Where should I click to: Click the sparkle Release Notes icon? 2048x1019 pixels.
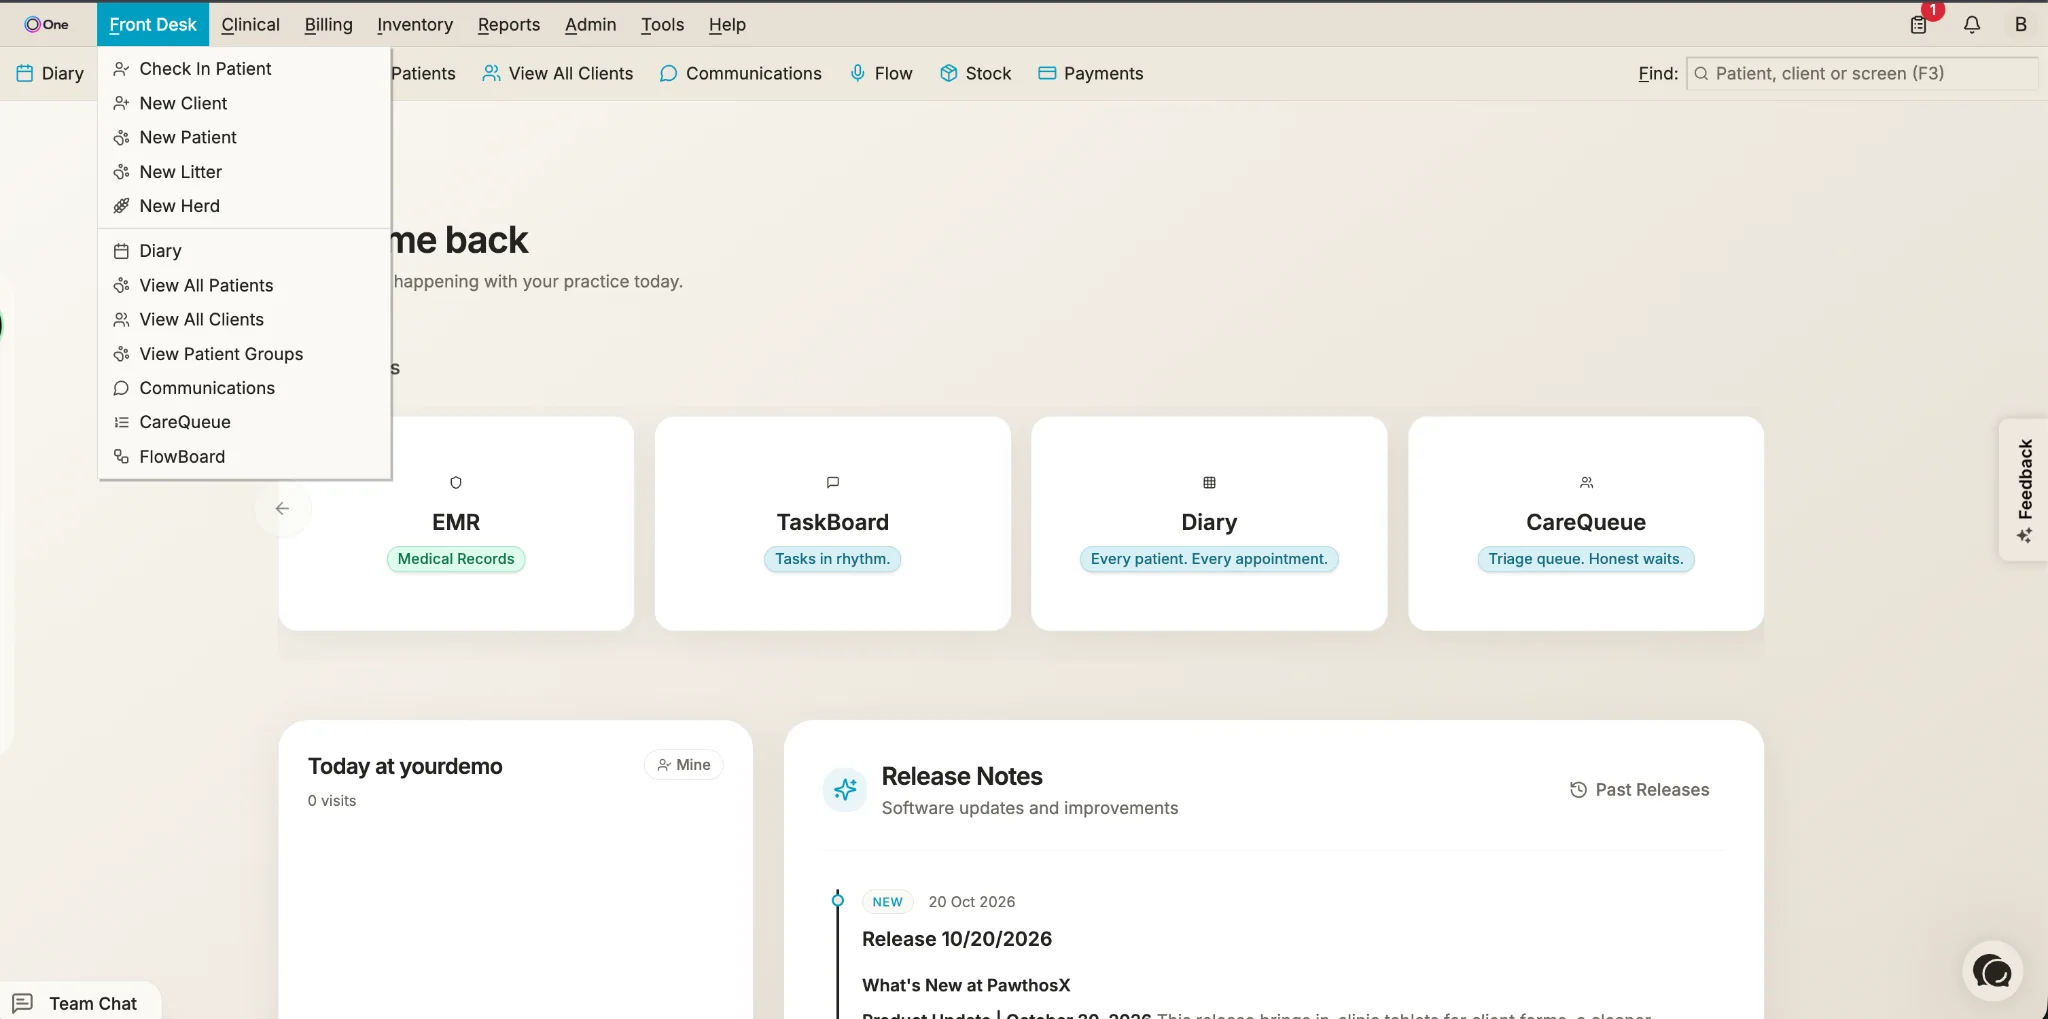tap(845, 790)
